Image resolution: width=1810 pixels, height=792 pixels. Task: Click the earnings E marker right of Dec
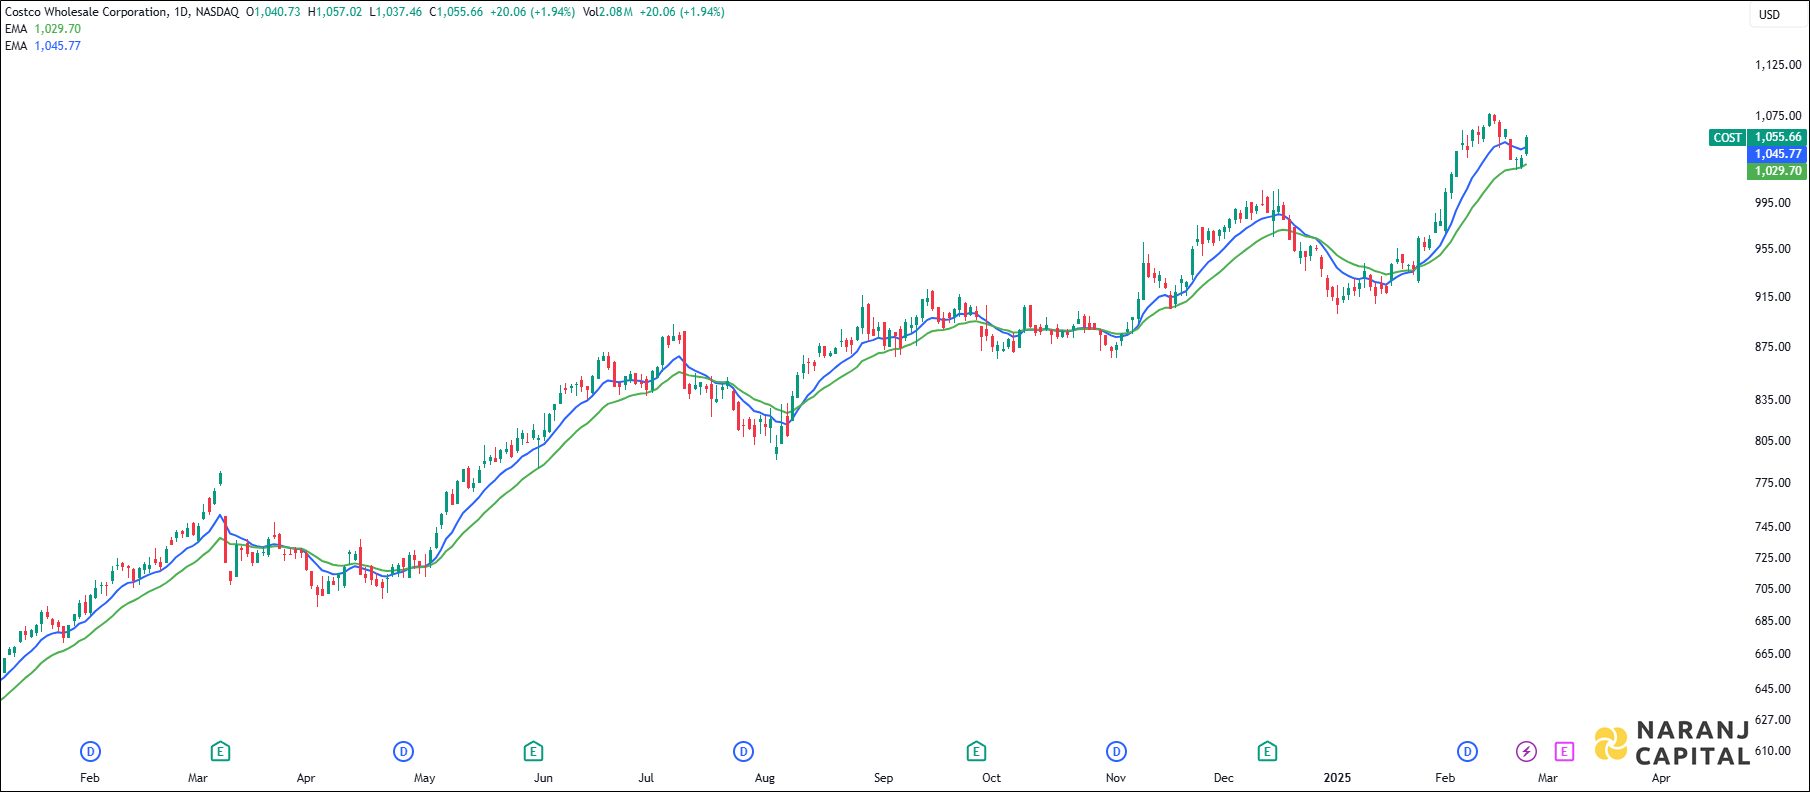[x=1267, y=751]
